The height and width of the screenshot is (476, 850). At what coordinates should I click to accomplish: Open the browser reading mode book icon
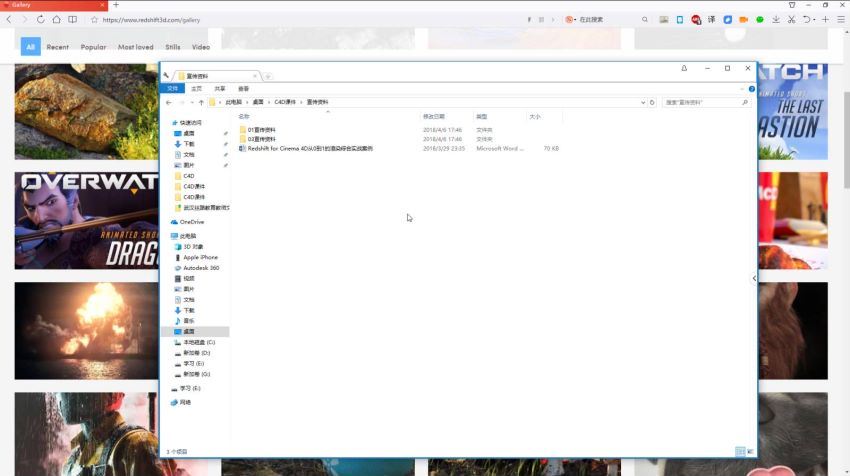pos(73,20)
